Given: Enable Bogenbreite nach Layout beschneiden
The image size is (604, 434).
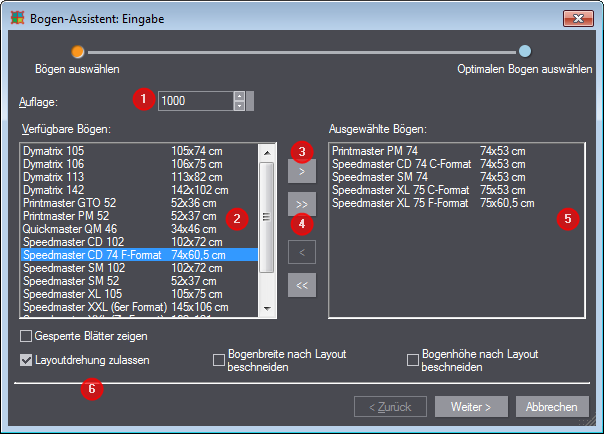Looking at the screenshot, I should (x=219, y=360).
